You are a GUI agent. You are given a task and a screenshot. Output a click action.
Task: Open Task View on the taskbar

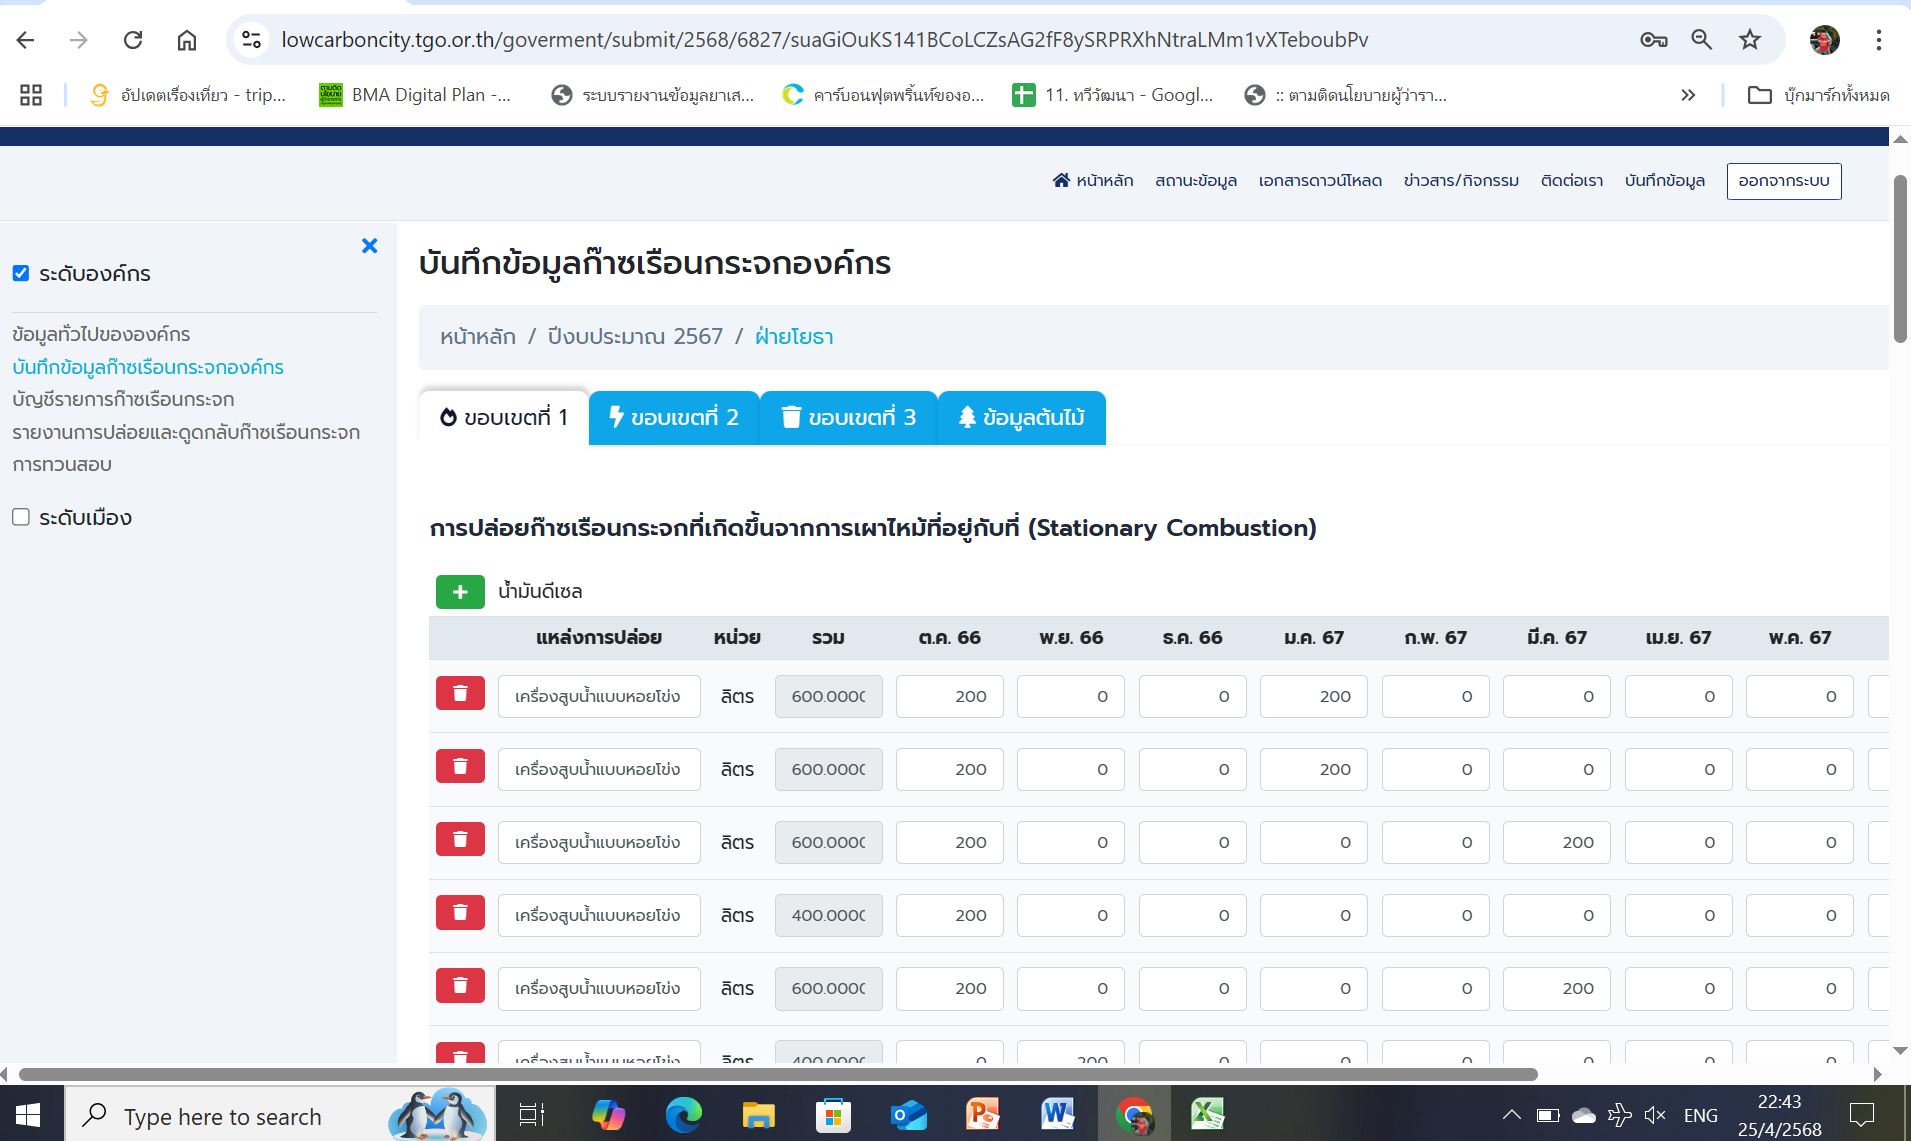(x=532, y=1114)
